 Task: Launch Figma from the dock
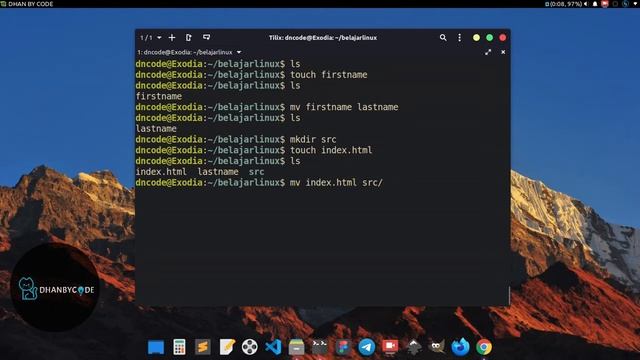pyautogui.click(x=343, y=347)
